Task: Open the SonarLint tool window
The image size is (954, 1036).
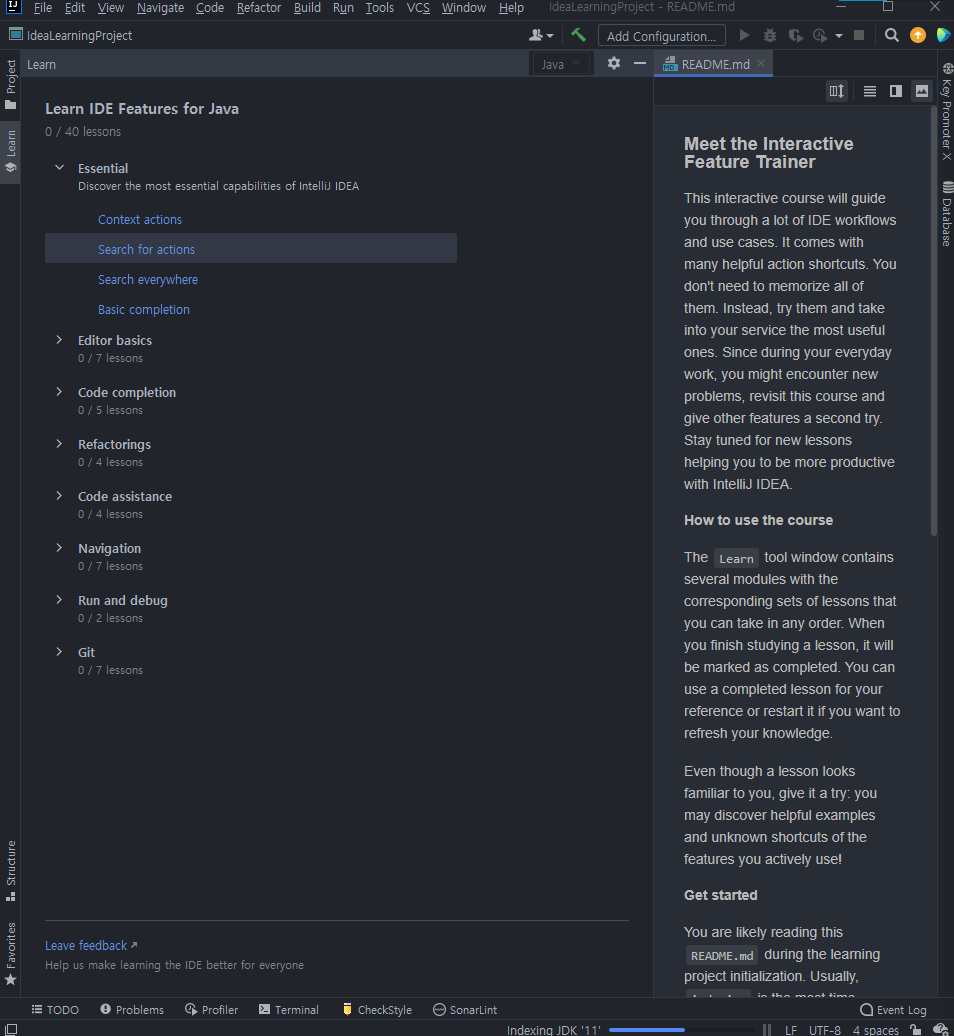Action: (x=465, y=1010)
